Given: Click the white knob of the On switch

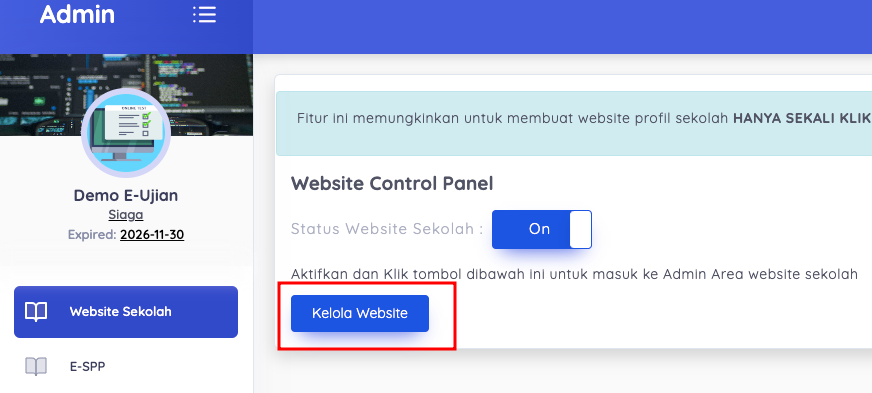Looking at the screenshot, I should pyautogui.click(x=580, y=229).
